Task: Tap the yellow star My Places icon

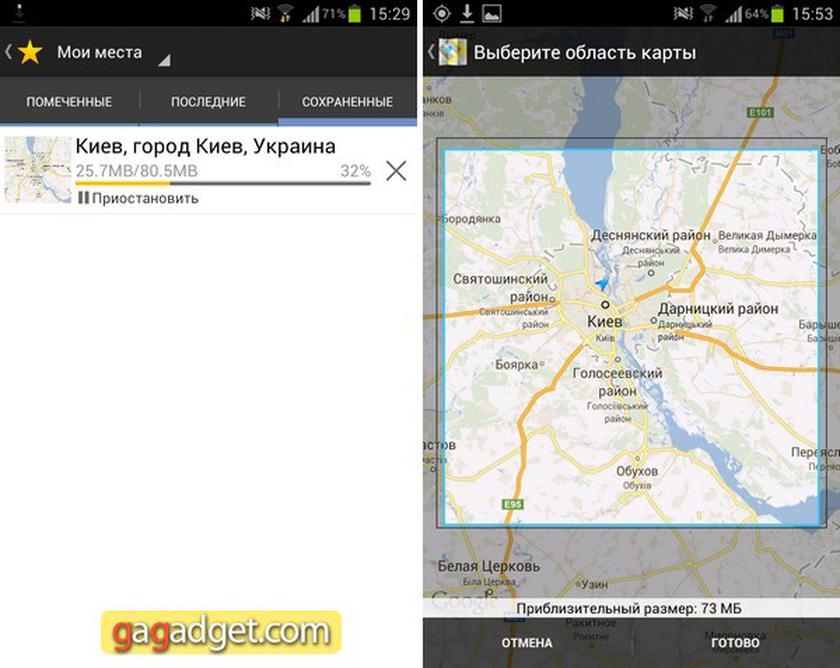Action: pos(30,53)
